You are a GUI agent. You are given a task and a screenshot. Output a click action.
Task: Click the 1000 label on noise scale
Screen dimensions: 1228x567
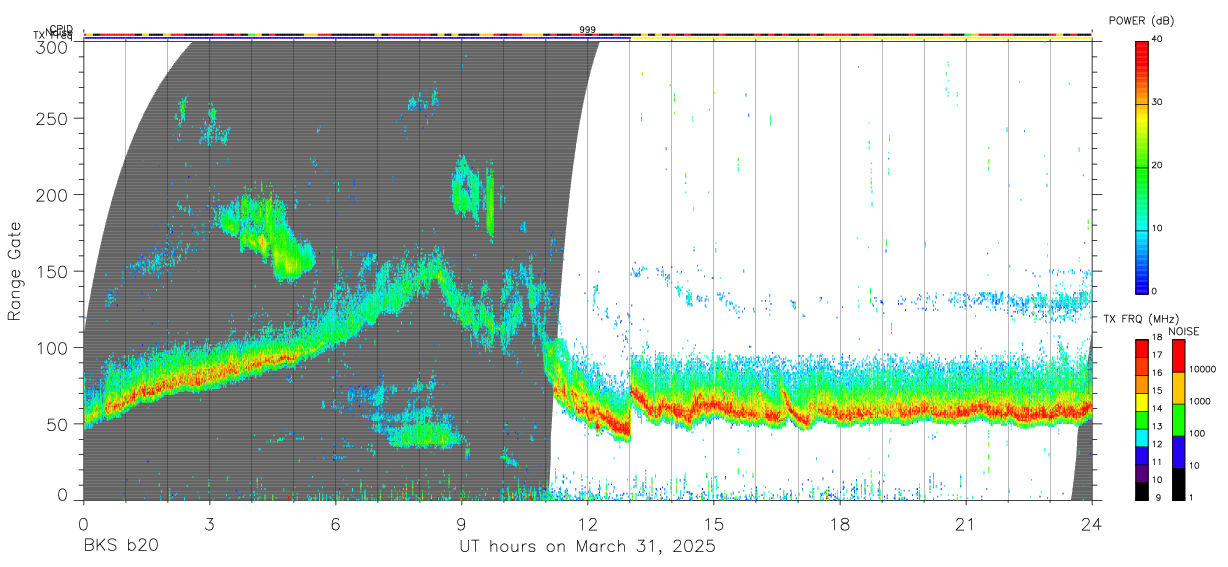(x=1198, y=402)
